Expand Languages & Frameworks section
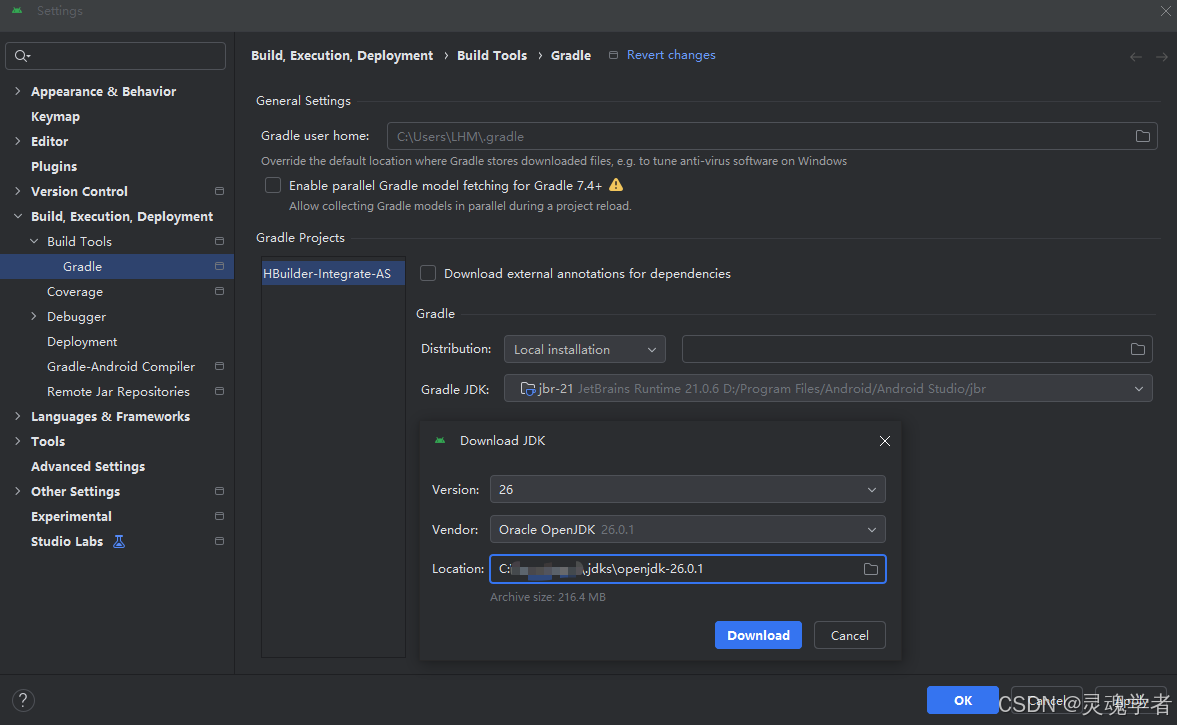1177x725 pixels. click(17, 416)
